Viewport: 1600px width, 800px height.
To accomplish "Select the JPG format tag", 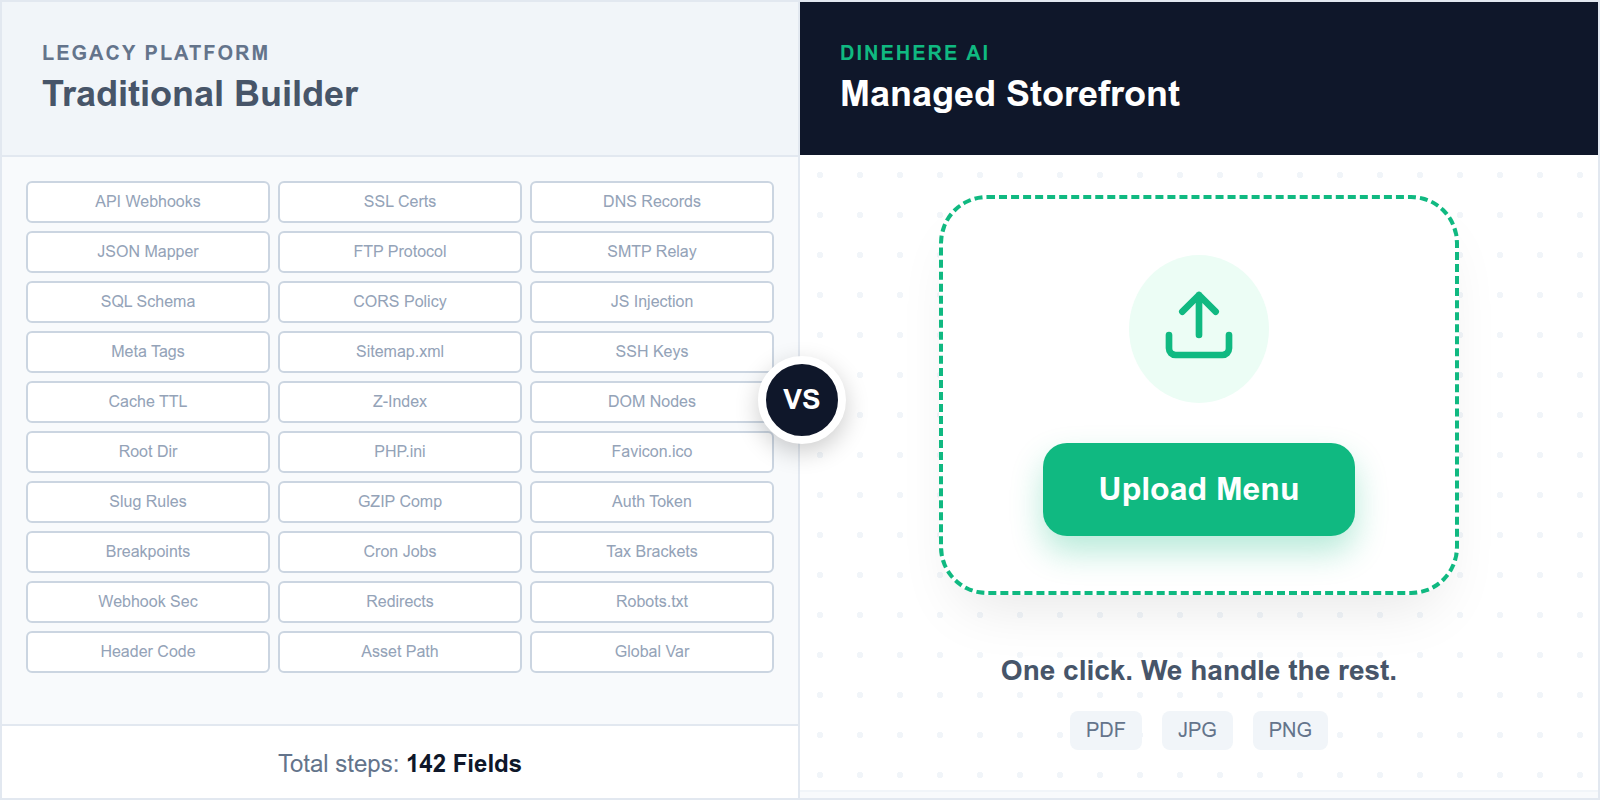I will click(x=1197, y=730).
